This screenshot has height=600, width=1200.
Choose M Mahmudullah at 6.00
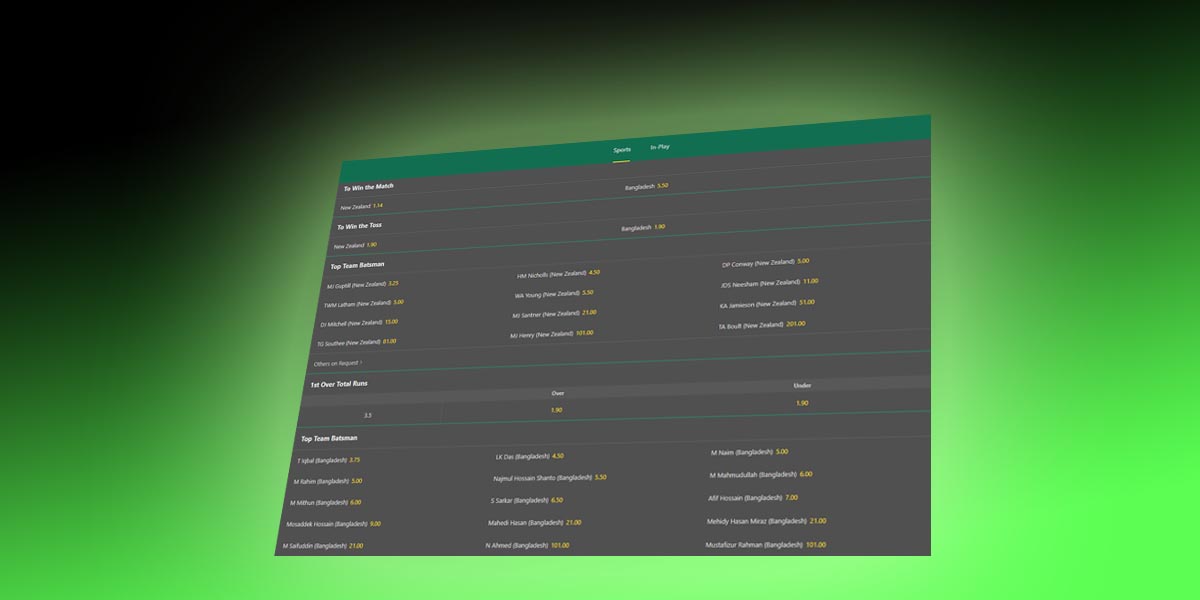(761, 474)
